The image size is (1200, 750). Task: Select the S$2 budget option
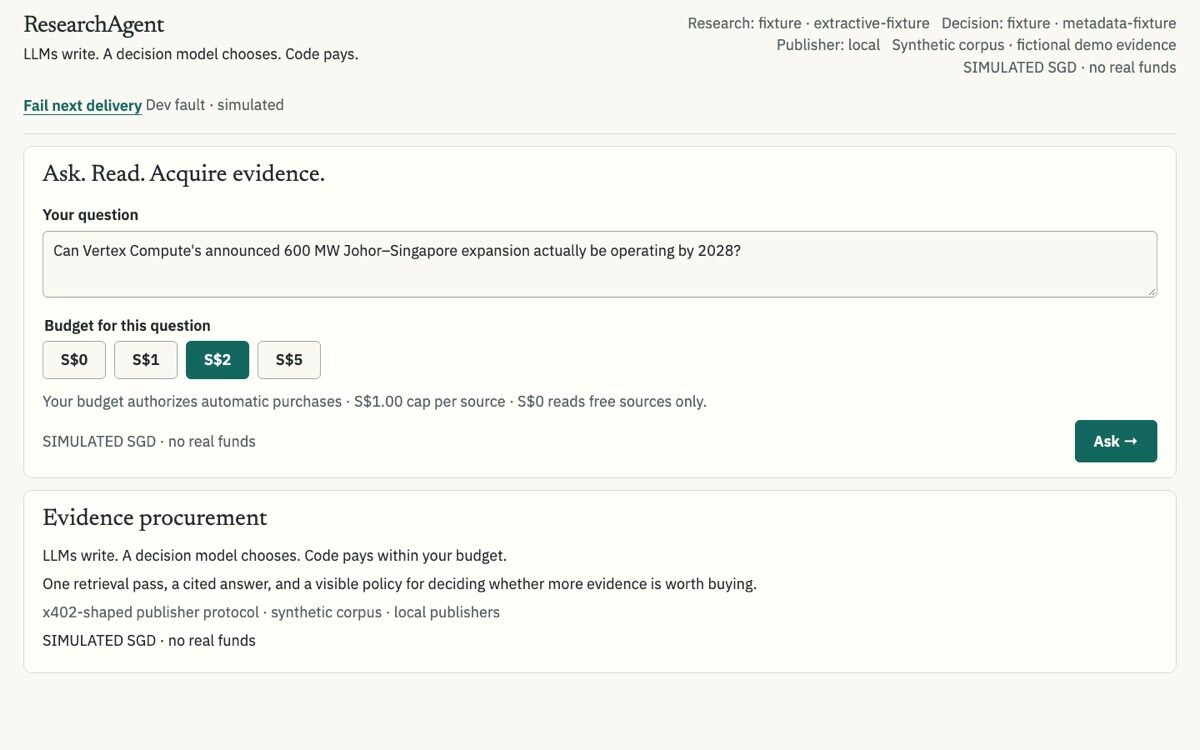point(217,360)
